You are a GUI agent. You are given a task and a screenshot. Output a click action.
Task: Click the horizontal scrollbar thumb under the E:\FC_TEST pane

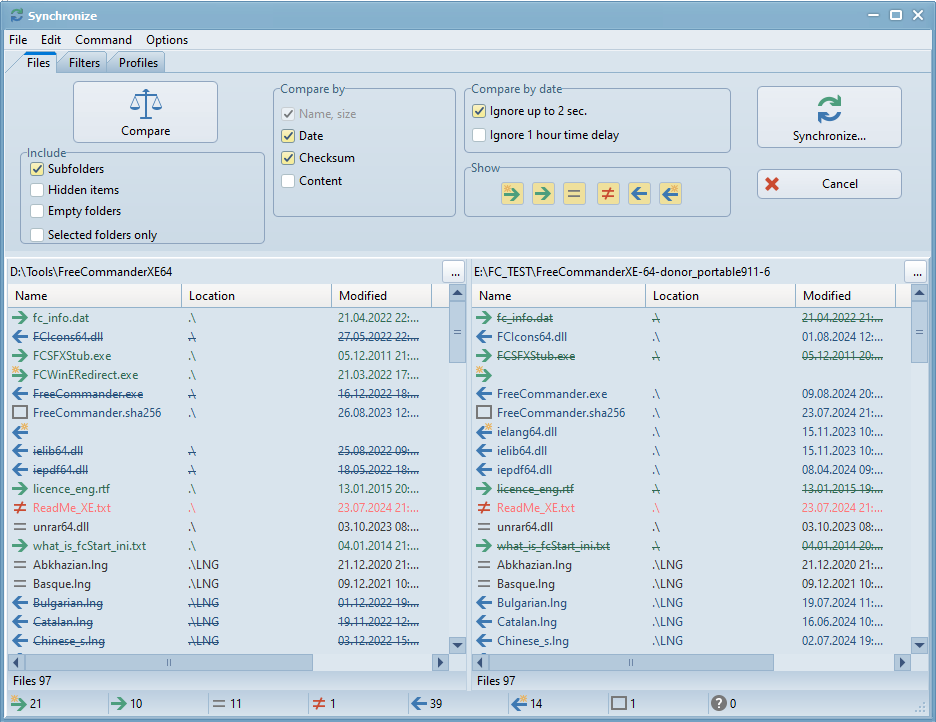click(x=631, y=662)
